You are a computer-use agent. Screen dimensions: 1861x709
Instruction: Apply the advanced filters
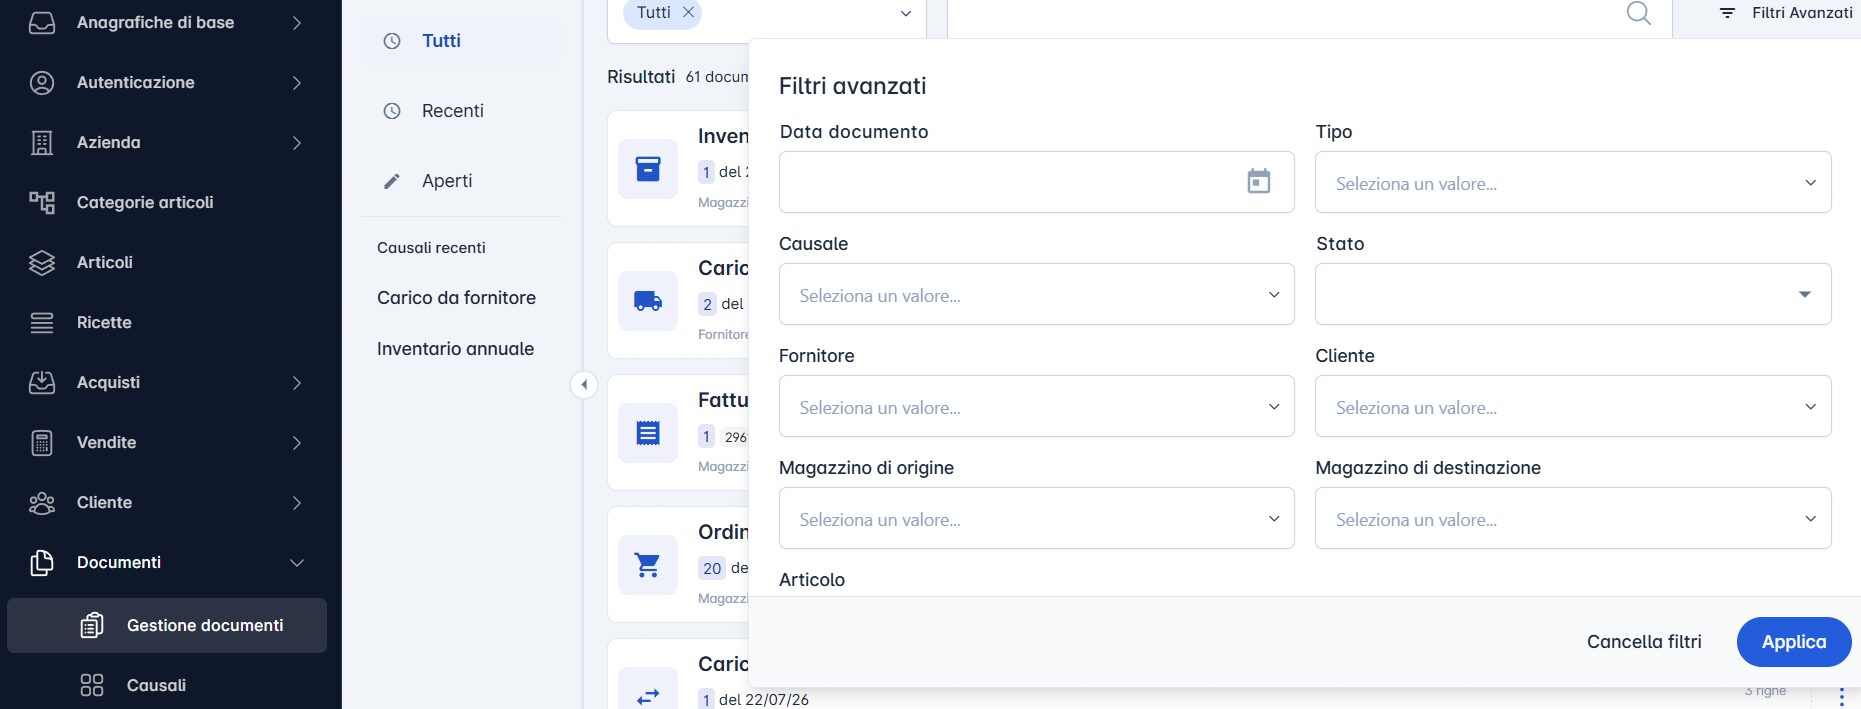coord(1794,642)
